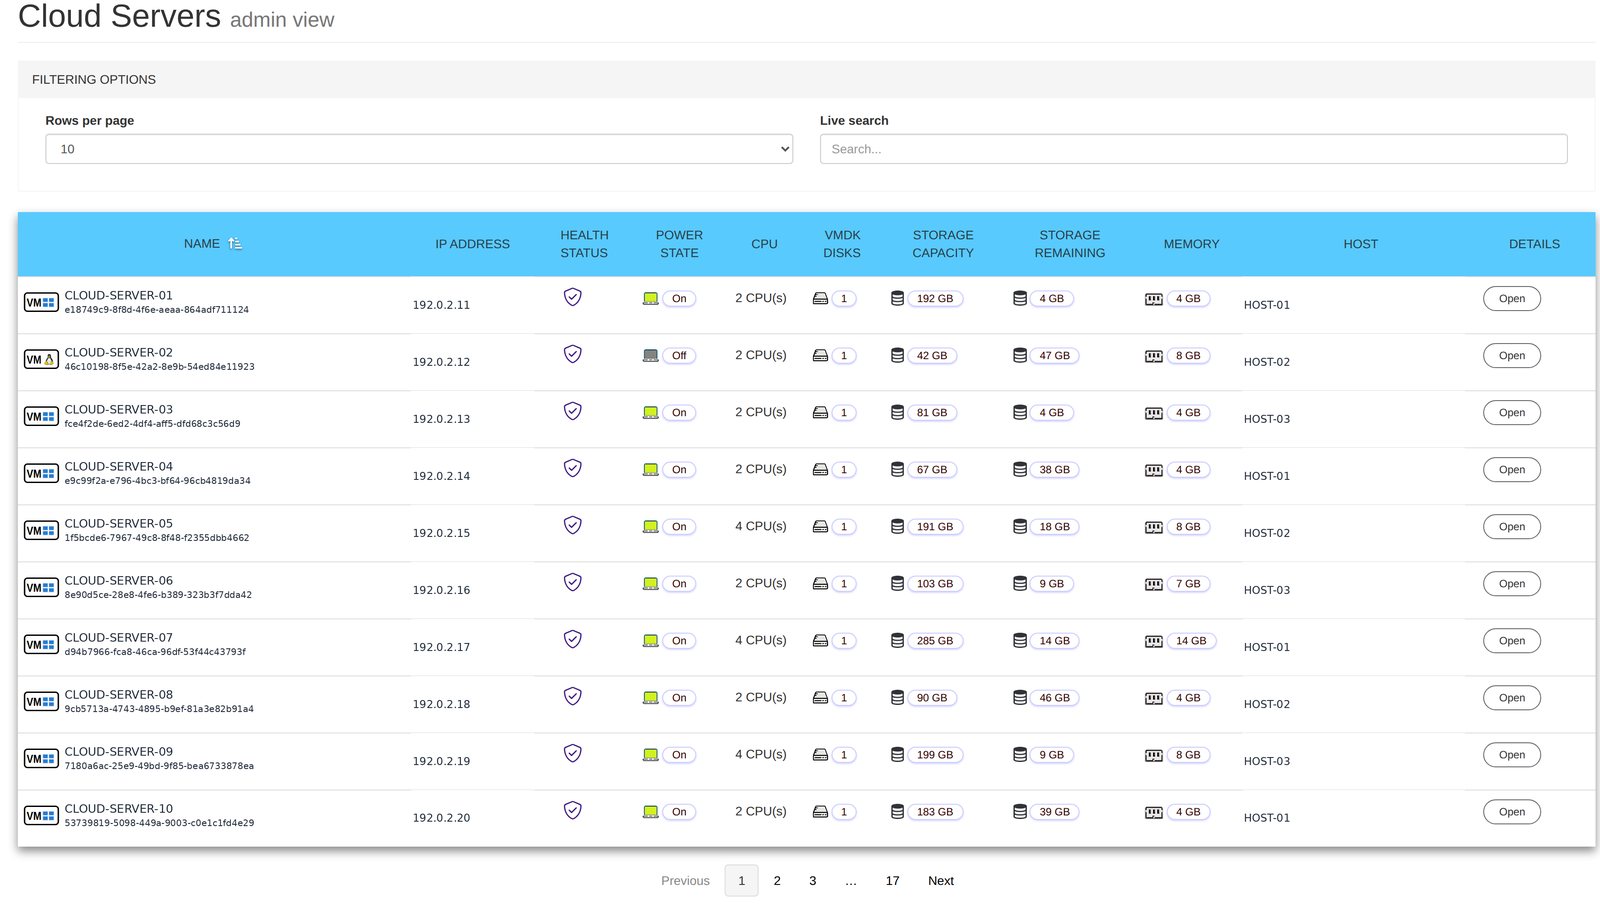This screenshot has height=909, width=1600.
Task: Toggle the On power badge of CLOUD-SERVER-01
Action: click(x=679, y=299)
